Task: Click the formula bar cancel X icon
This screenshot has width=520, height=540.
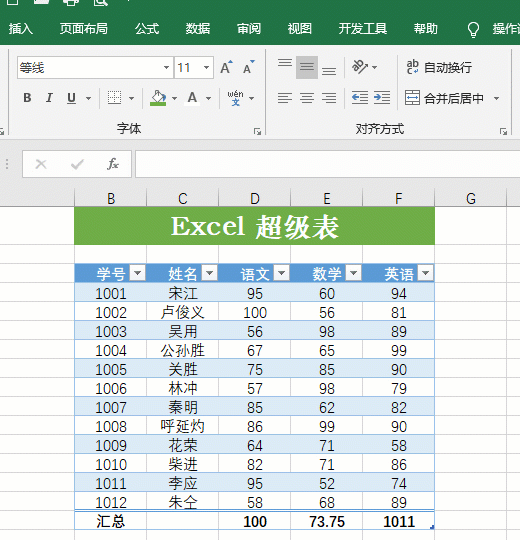Action: 41,164
